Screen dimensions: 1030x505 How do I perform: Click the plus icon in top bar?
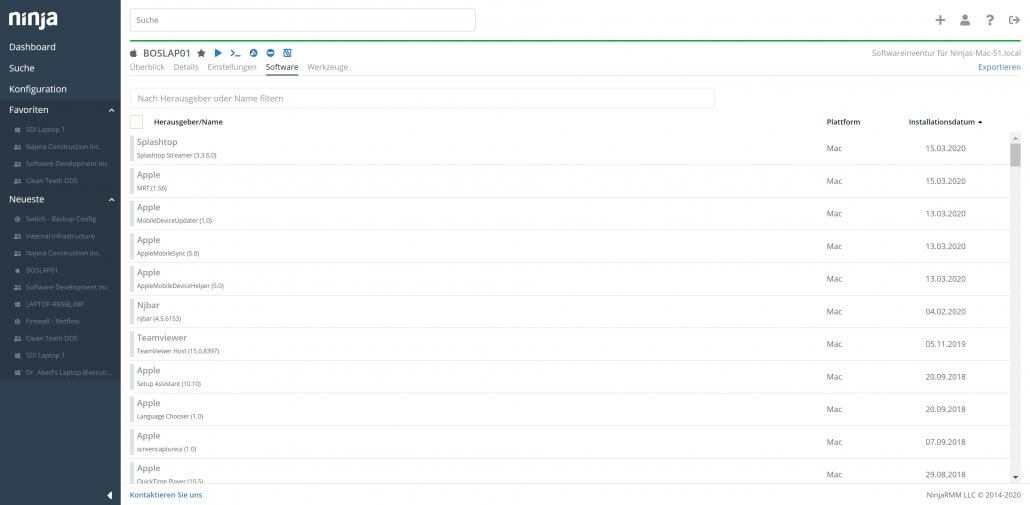[940, 20]
